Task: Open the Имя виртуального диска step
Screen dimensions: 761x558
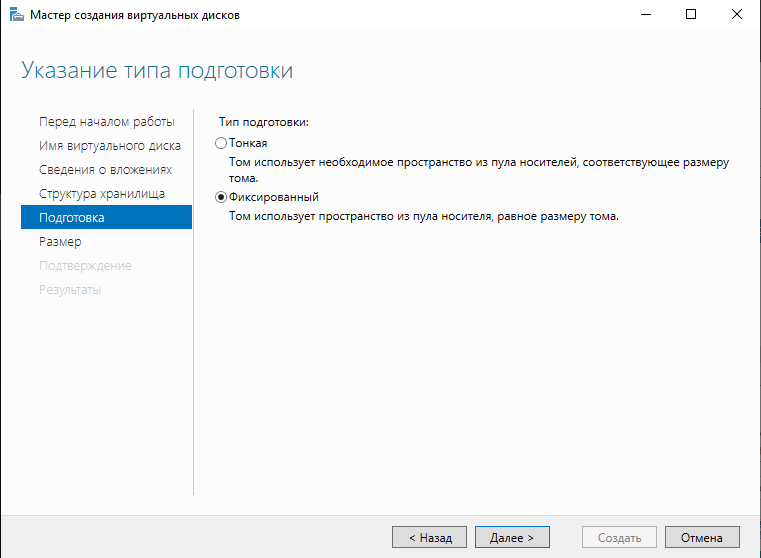Action: point(109,146)
